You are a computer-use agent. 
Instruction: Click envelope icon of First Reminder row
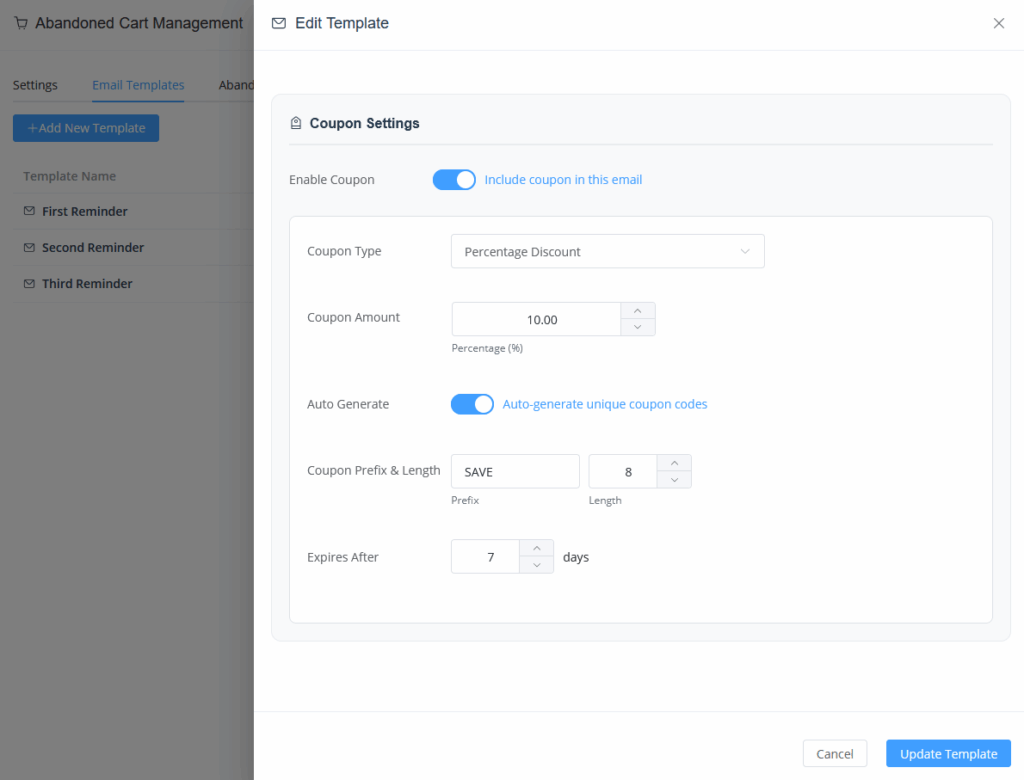[x=29, y=211]
